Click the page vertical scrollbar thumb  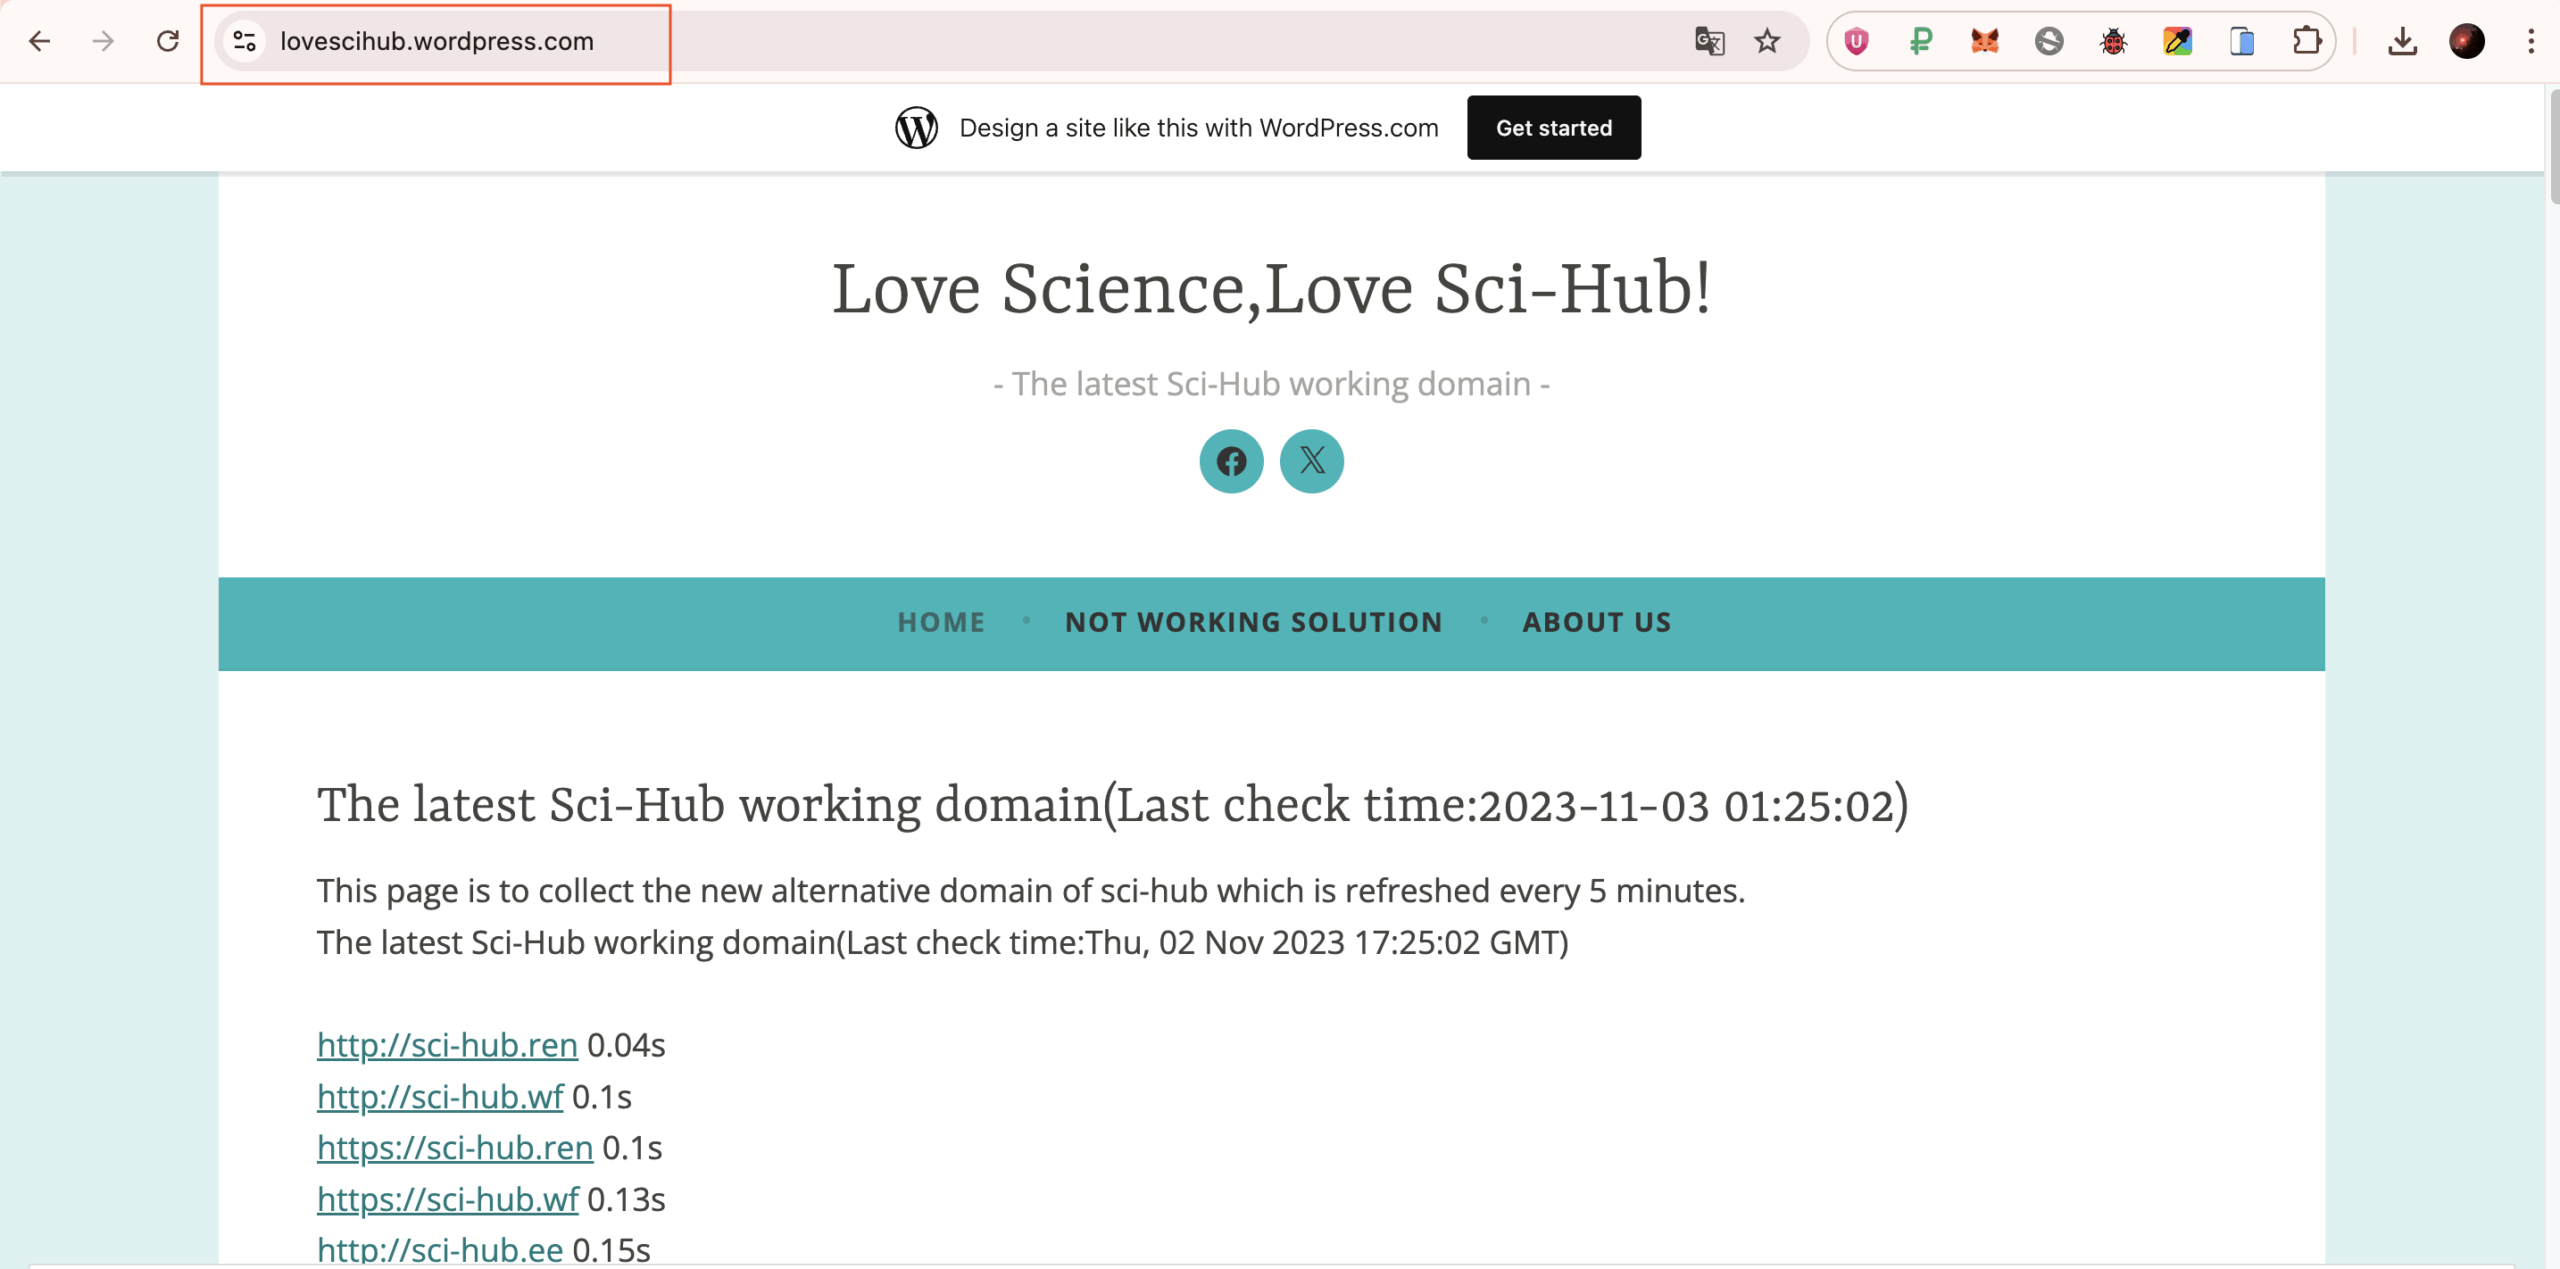click(2554, 146)
